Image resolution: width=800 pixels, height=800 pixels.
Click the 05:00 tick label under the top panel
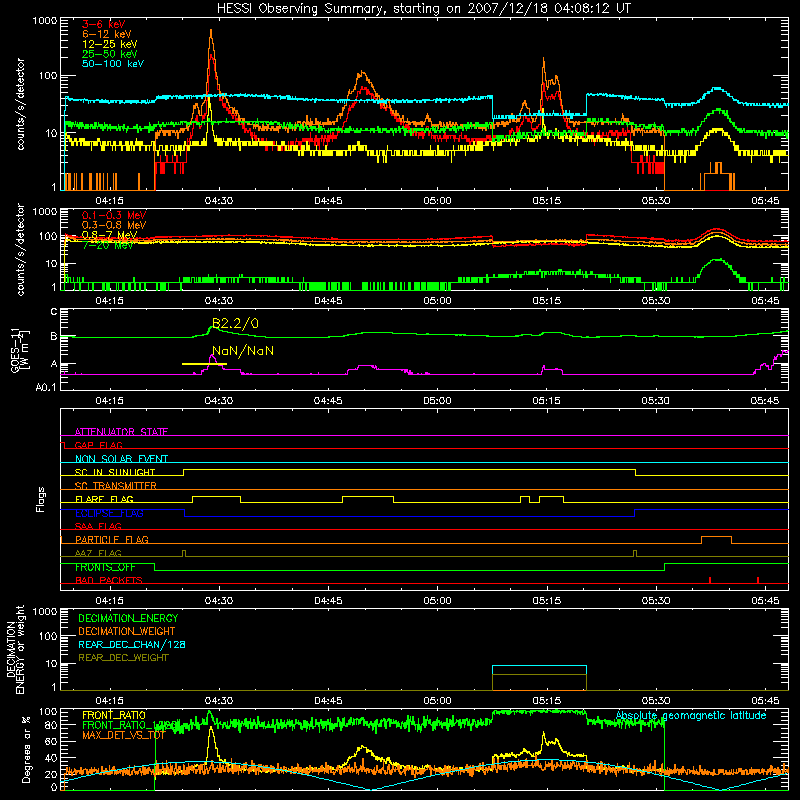[437, 201]
